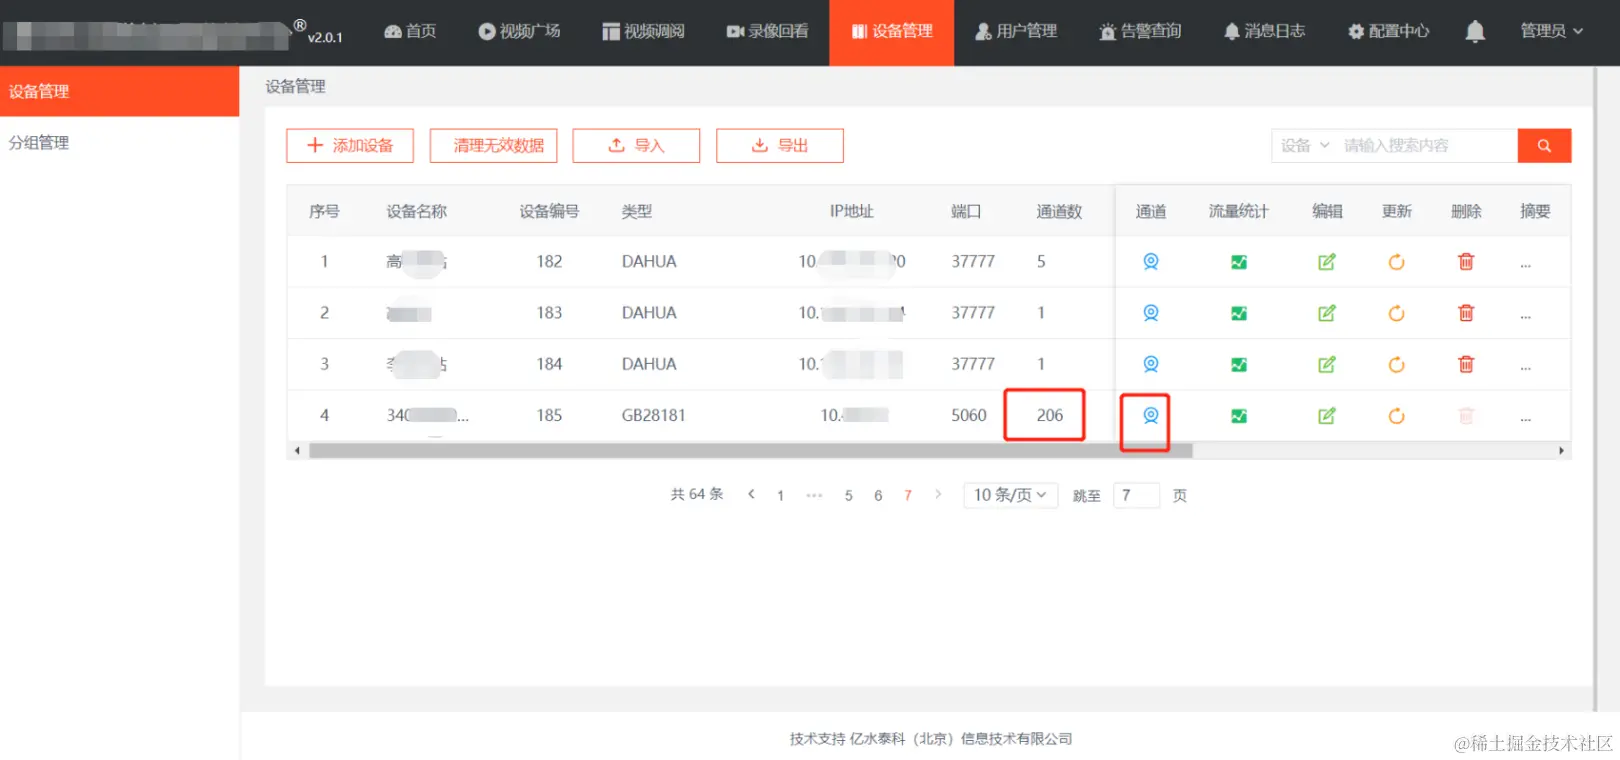Refresh the GB28181 device 185
Image resolution: width=1620 pixels, height=760 pixels.
click(x=1397, y=416)
